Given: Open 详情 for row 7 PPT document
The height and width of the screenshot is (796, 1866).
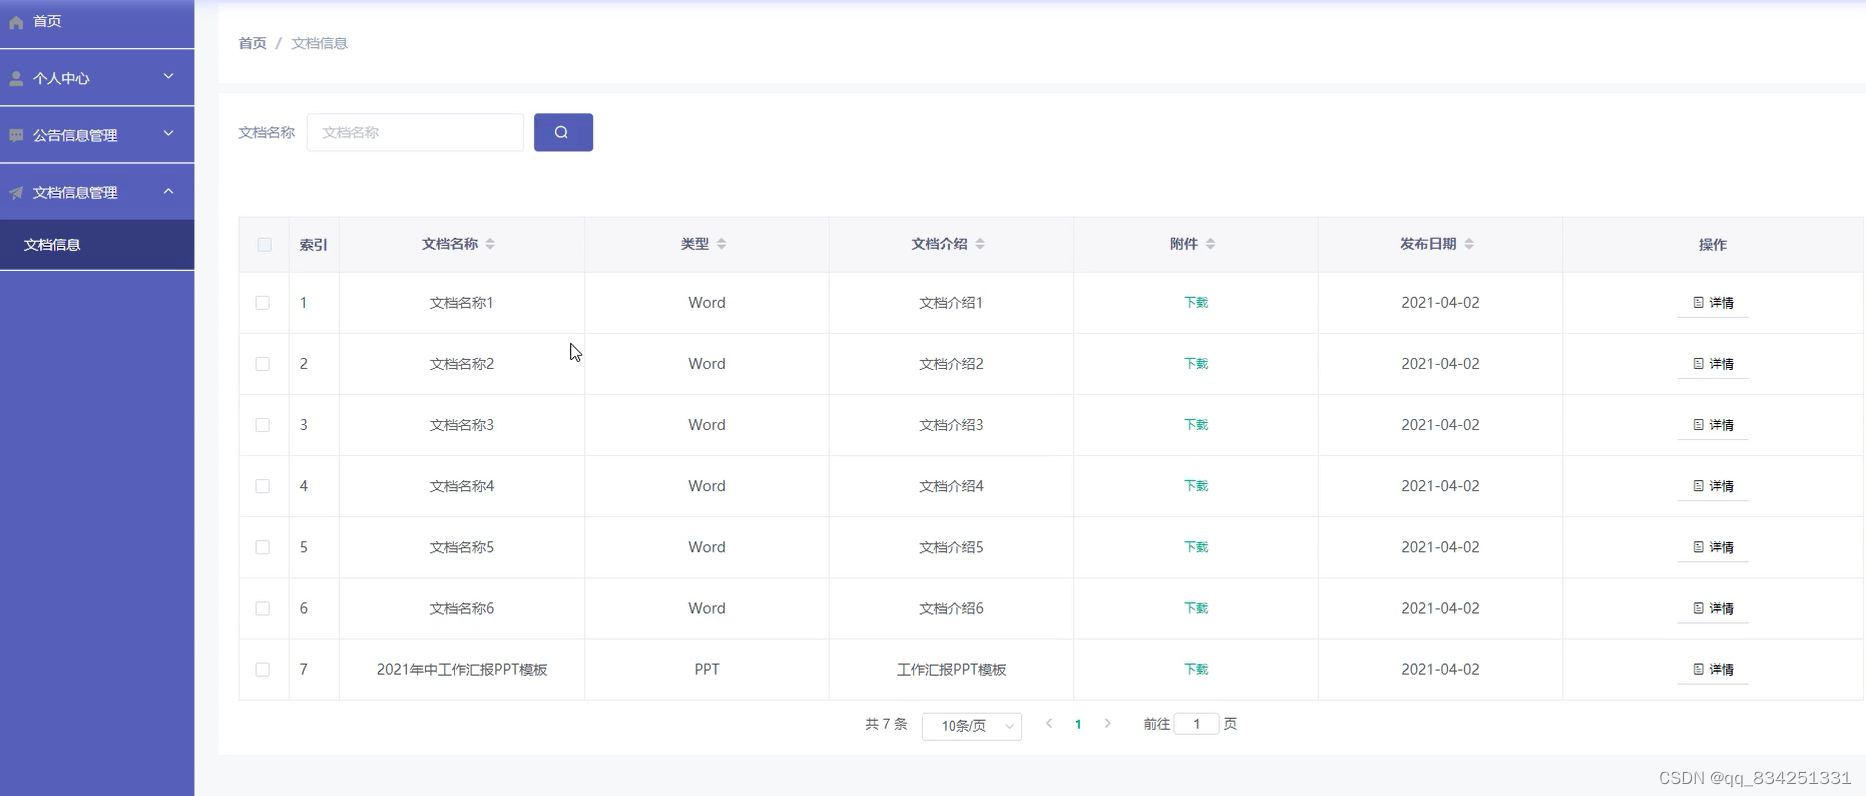Looking at the screenshot, I should [x=1713, y=669].
